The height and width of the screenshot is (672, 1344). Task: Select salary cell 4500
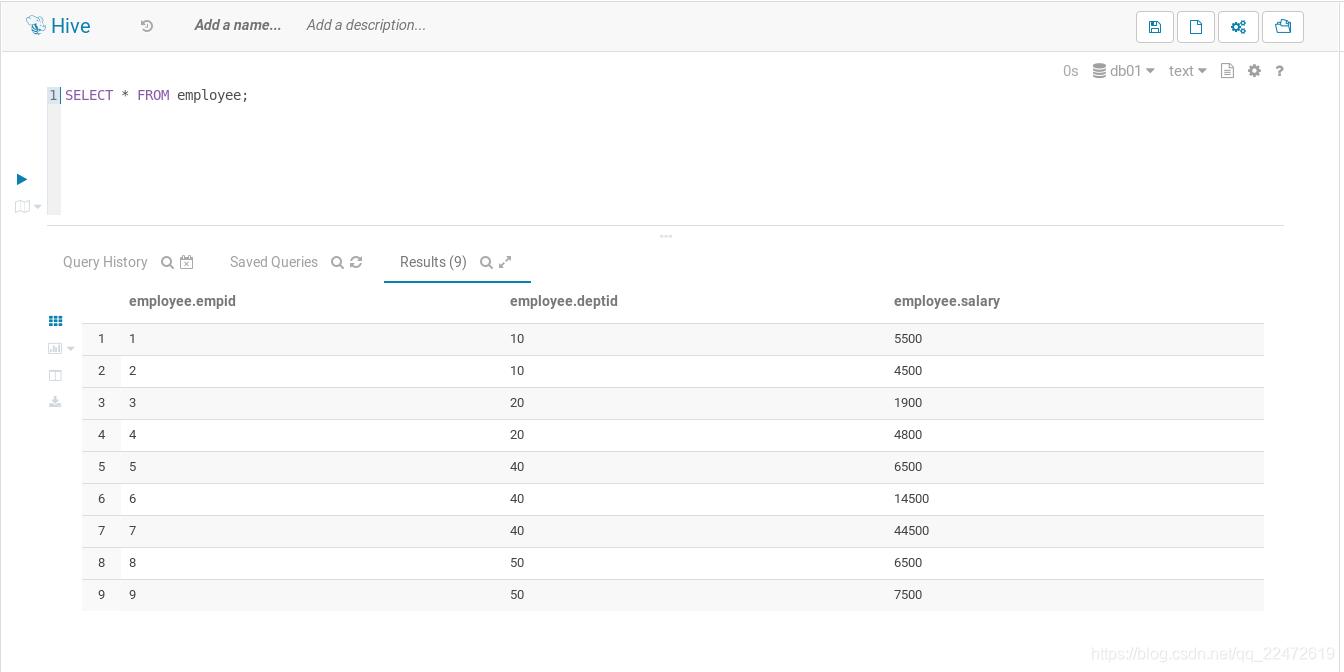(908, 371)
